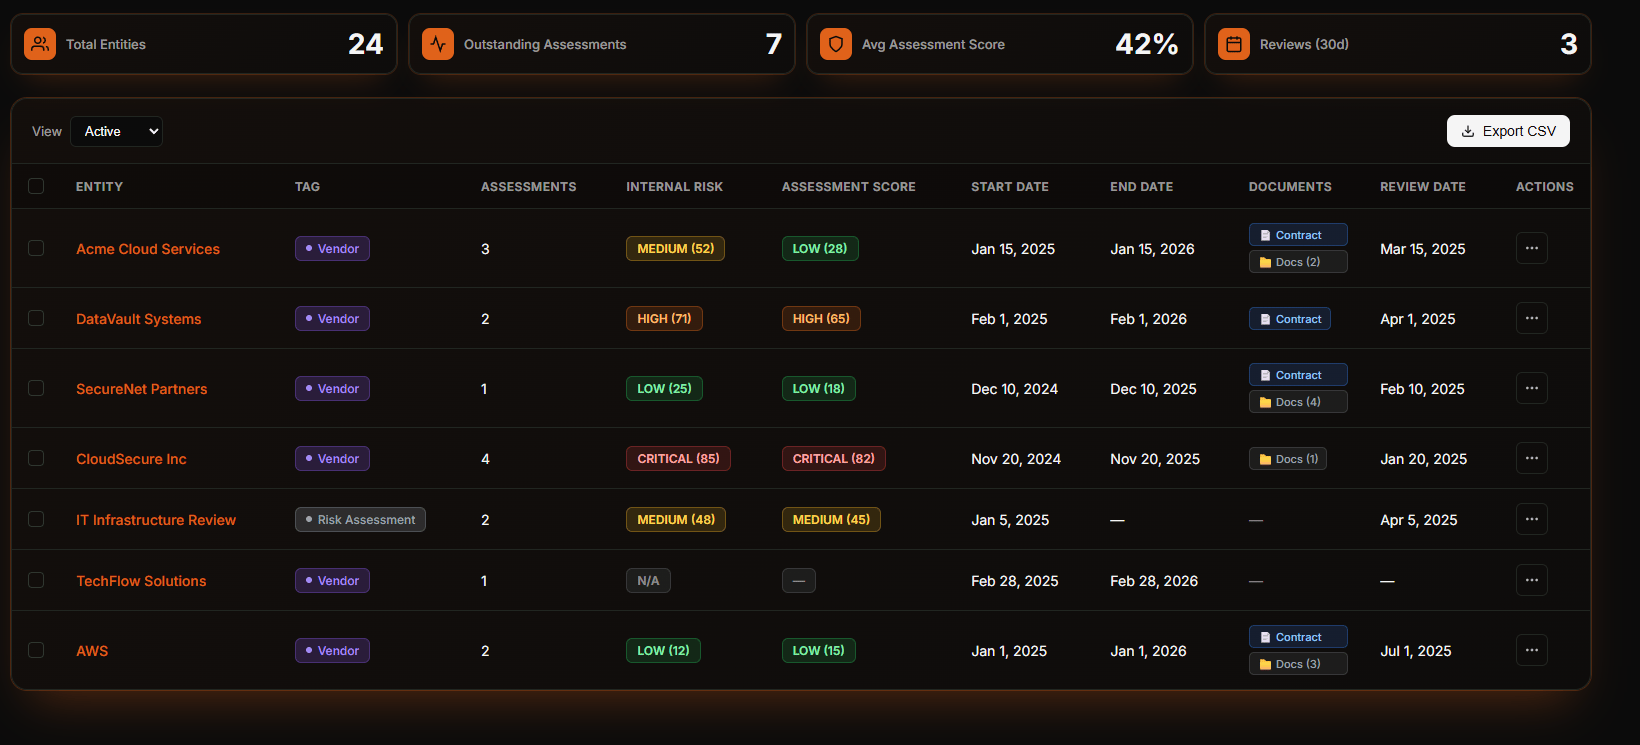Click the Outstanding Assessments pulse icon
Image resolution: width=1640 pixels, height=745 pixels.
[x=438, y=44]
